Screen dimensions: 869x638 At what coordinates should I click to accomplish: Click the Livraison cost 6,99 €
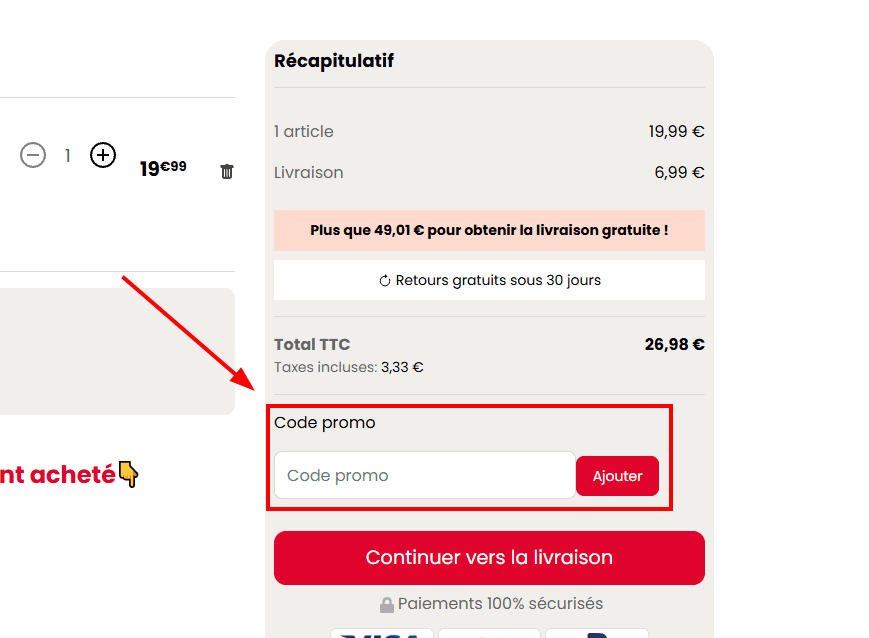click(679, 173)
